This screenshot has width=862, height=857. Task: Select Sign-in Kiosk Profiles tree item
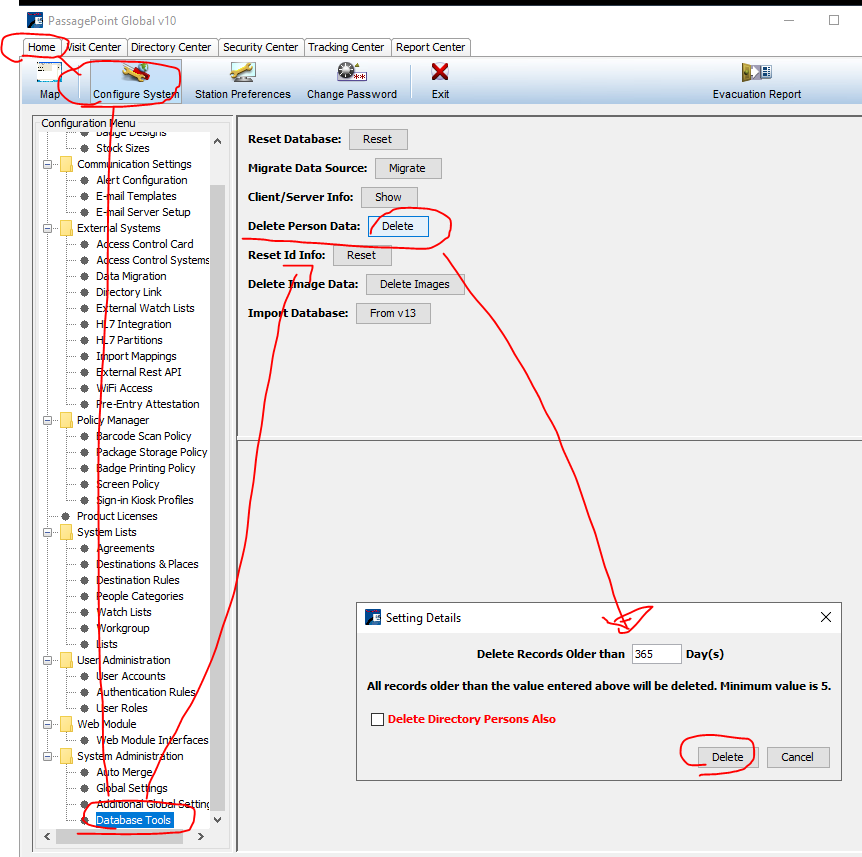[x=145, y=500]
